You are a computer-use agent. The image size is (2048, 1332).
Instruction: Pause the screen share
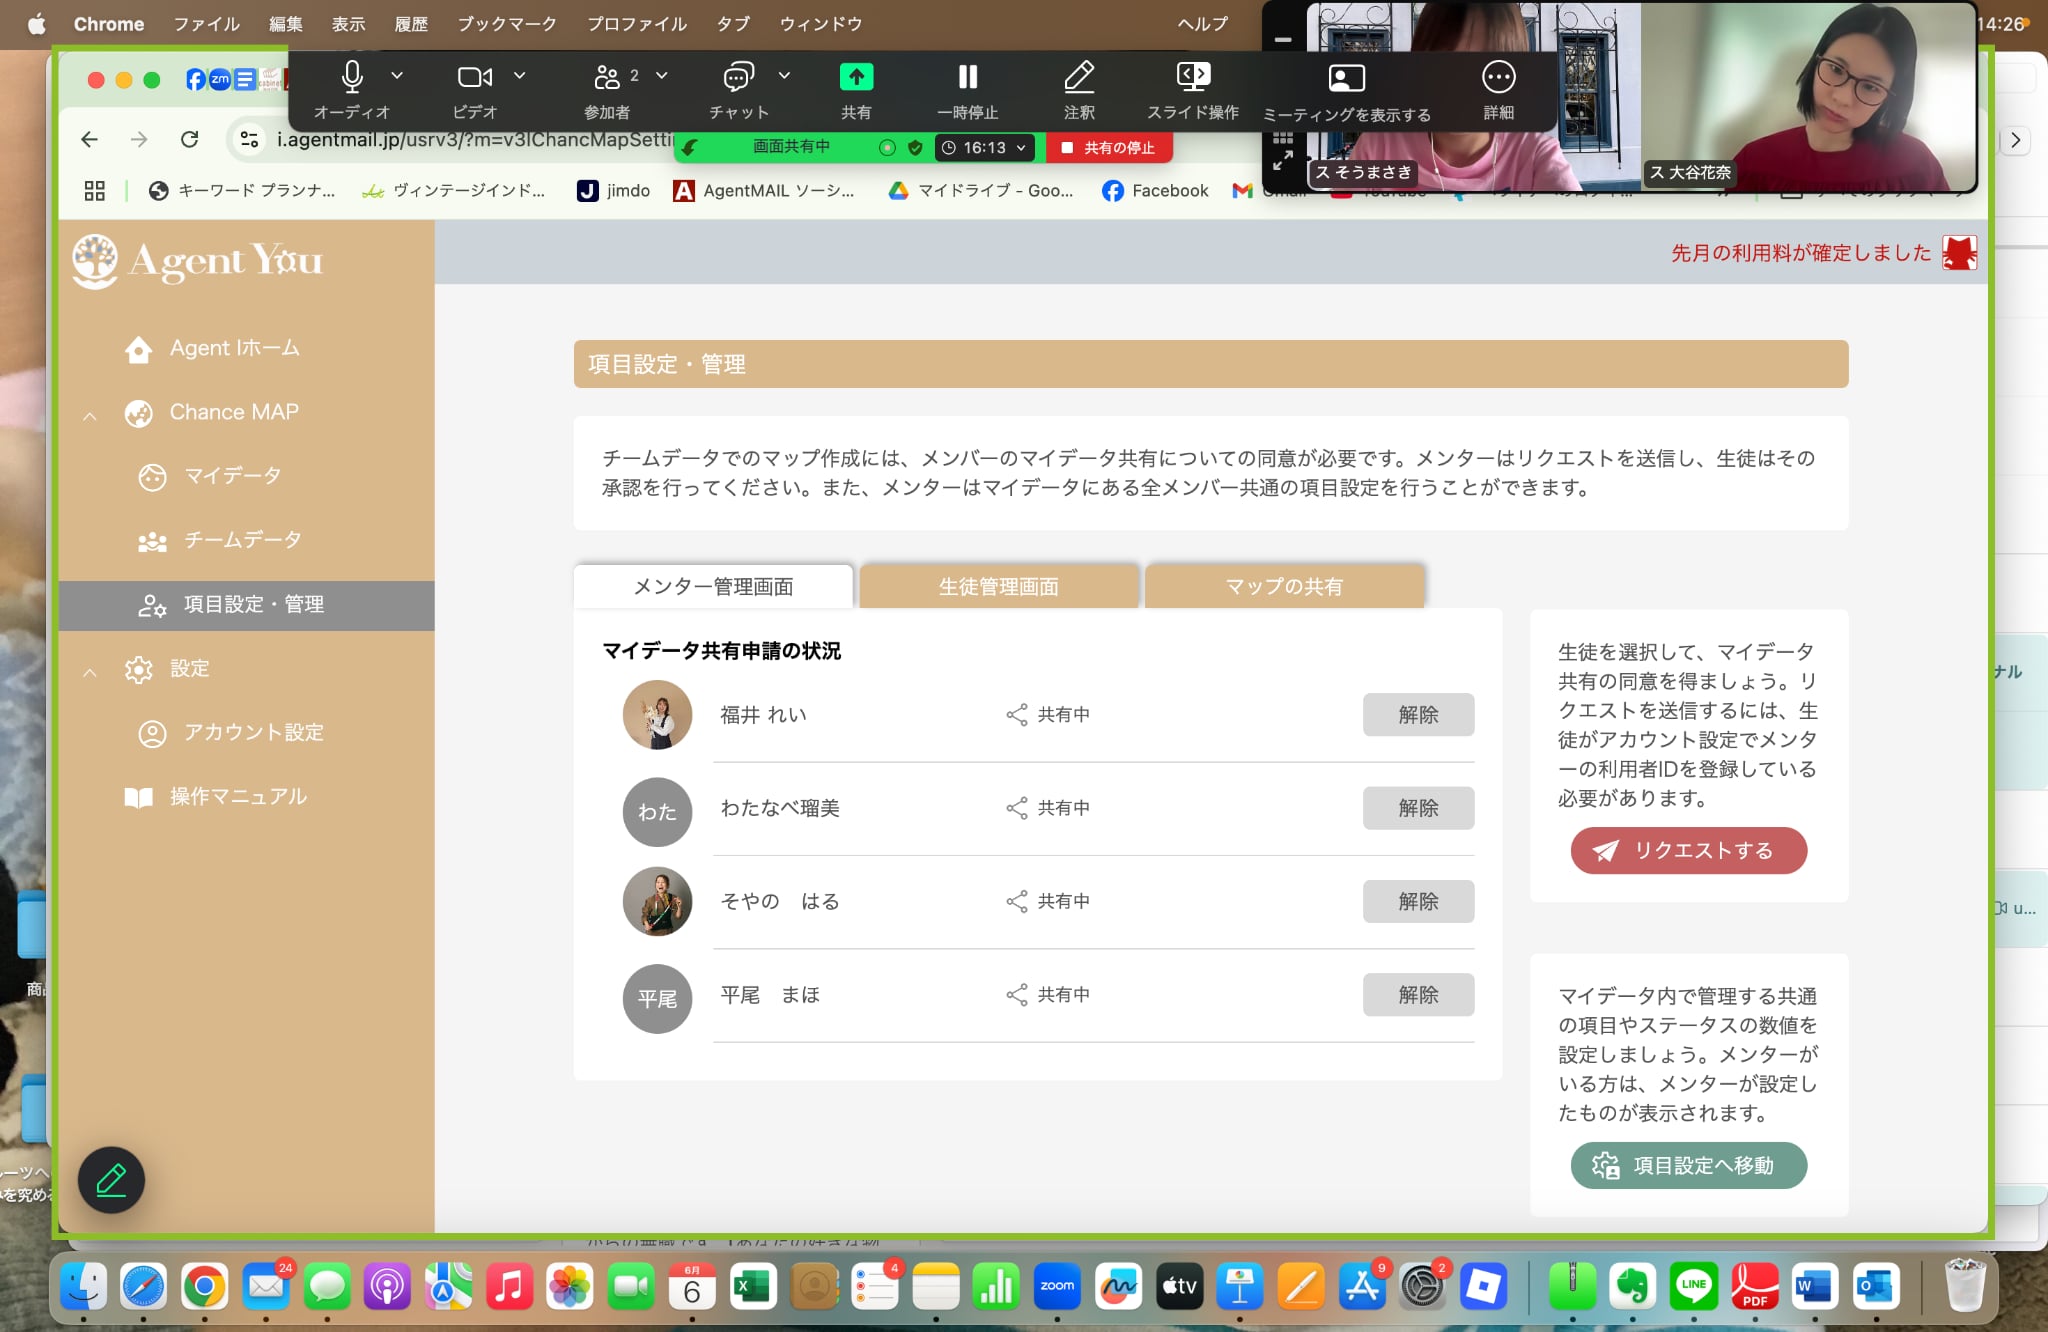click(967, 77)
